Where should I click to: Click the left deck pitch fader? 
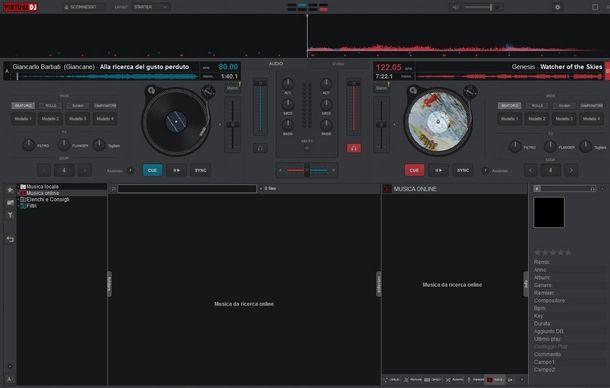pyautogui.click(x=233, y=125)
